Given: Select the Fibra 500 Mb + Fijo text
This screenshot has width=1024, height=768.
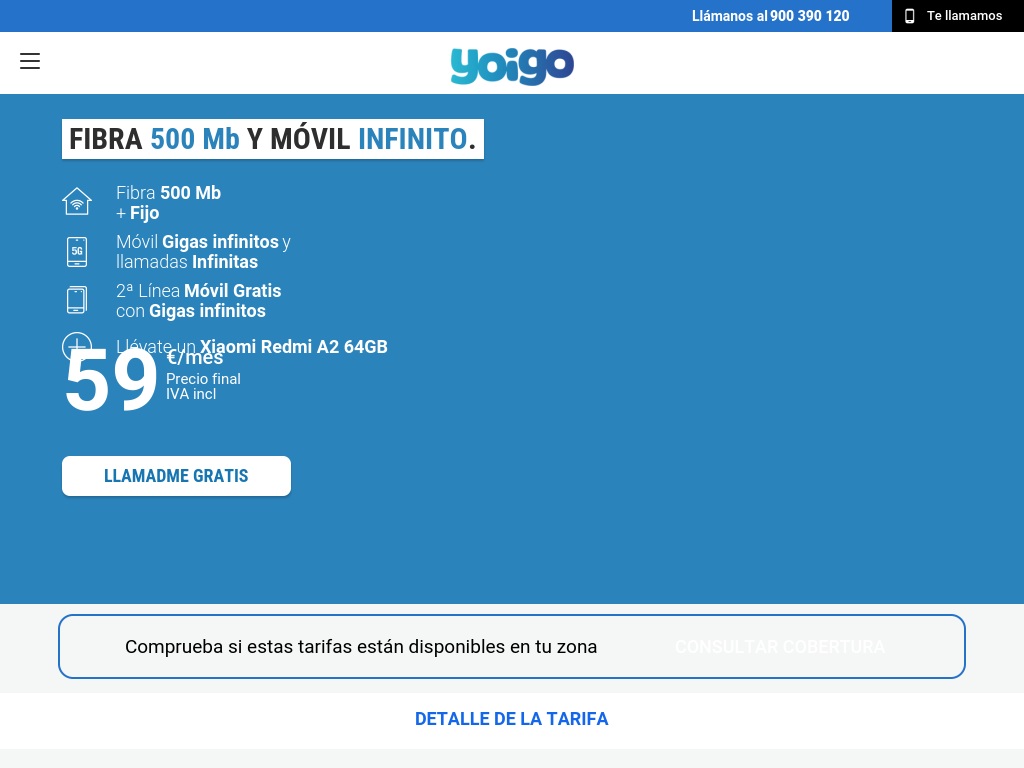Looking at the screenshot, I should point(168,203).
